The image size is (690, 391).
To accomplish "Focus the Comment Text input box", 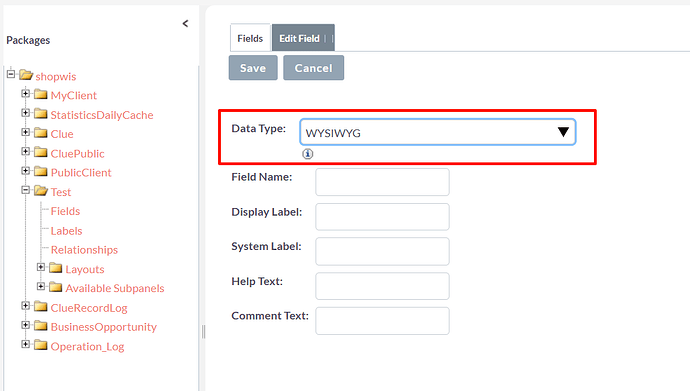I will (x=382, y=321).
